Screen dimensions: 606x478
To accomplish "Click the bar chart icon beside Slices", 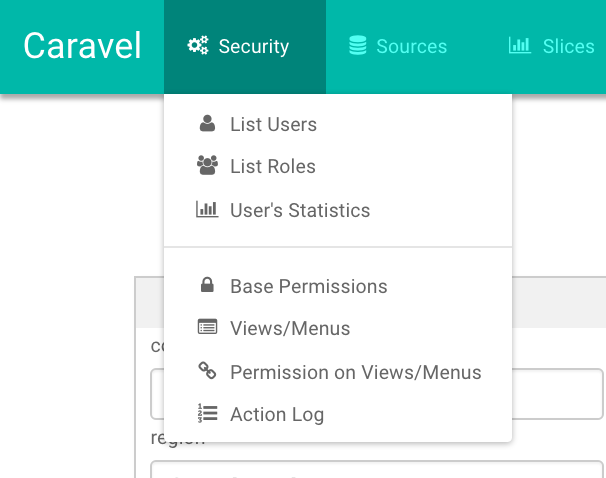I will 519,46.
